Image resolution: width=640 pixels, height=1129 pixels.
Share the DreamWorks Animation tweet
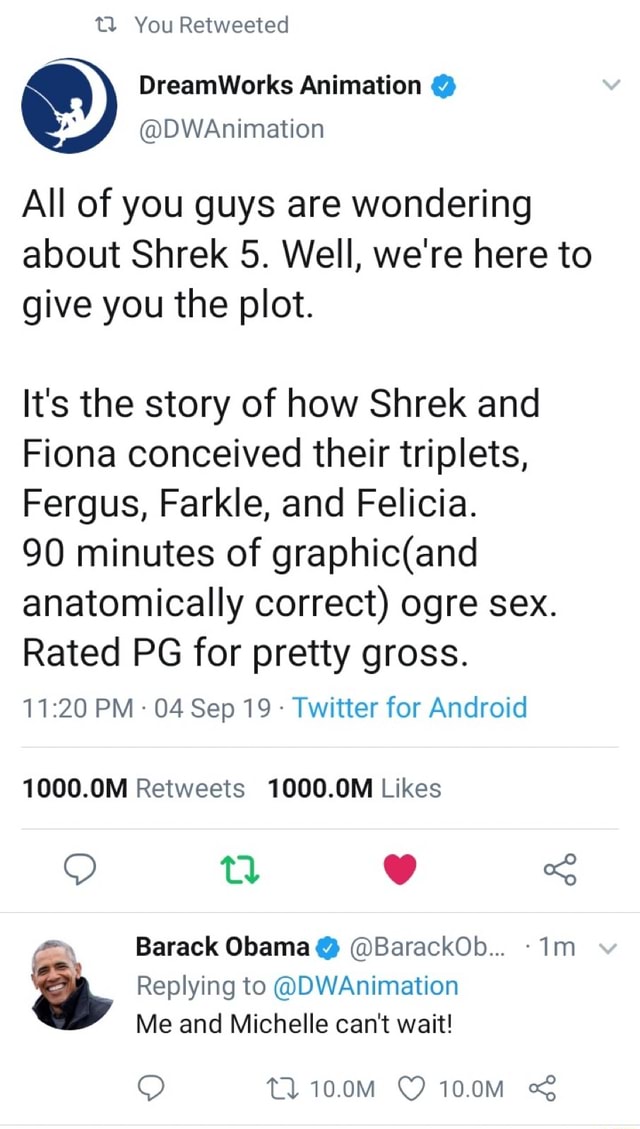pos(560,870)
